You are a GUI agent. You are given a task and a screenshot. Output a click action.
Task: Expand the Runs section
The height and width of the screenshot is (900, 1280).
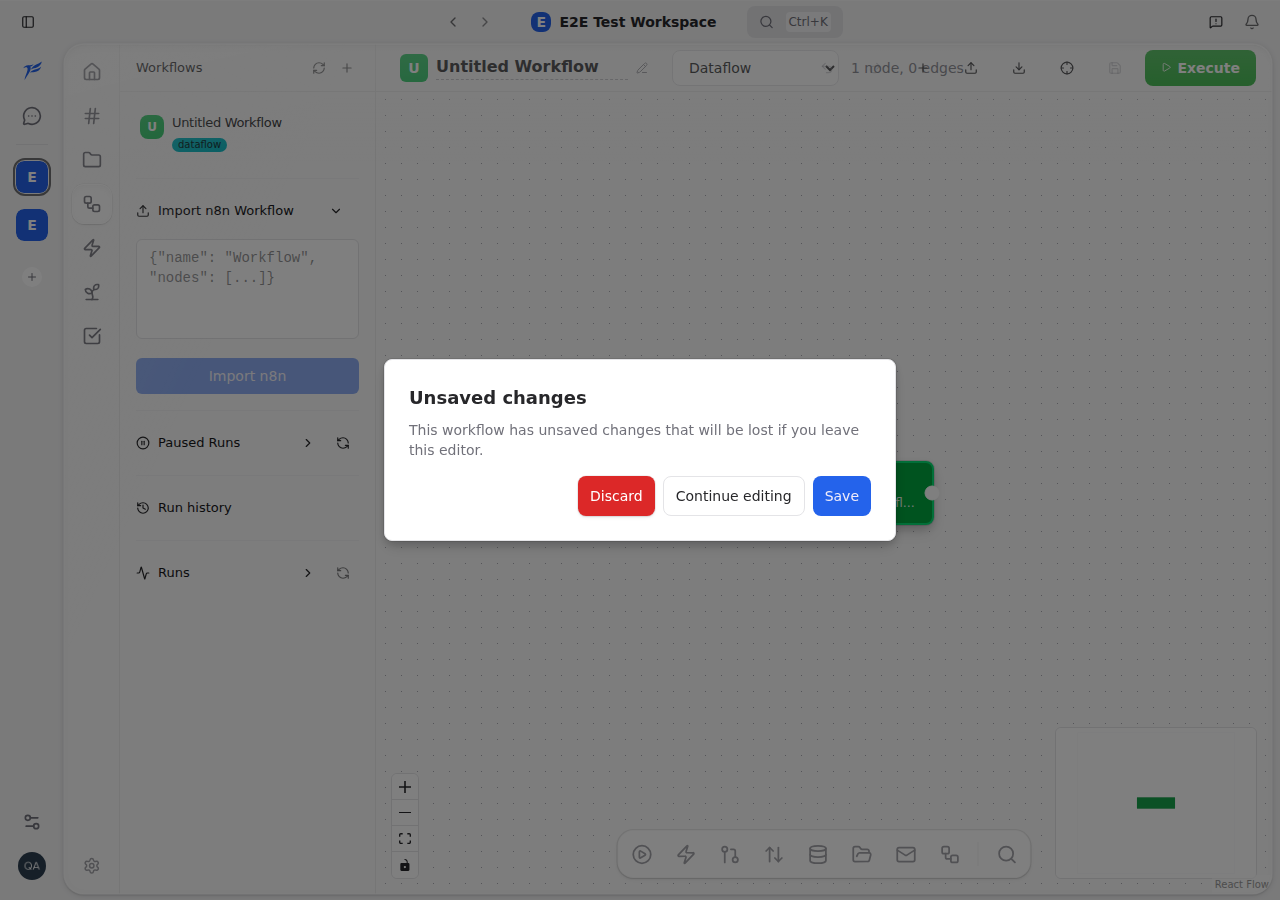308,573
